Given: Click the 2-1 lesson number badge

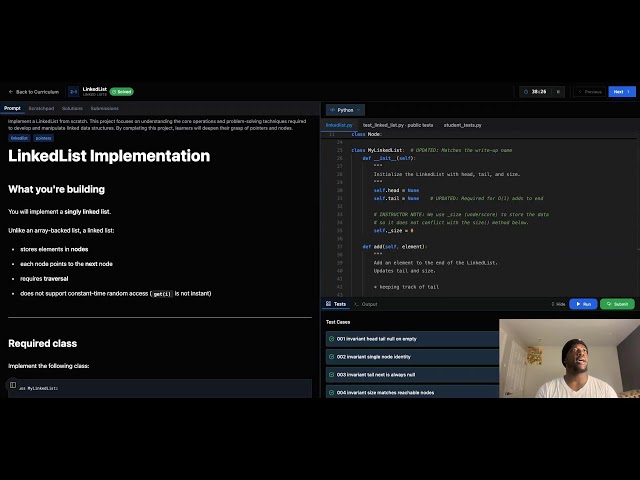Looking at the screenshot, I should click(x=73, y=92).
